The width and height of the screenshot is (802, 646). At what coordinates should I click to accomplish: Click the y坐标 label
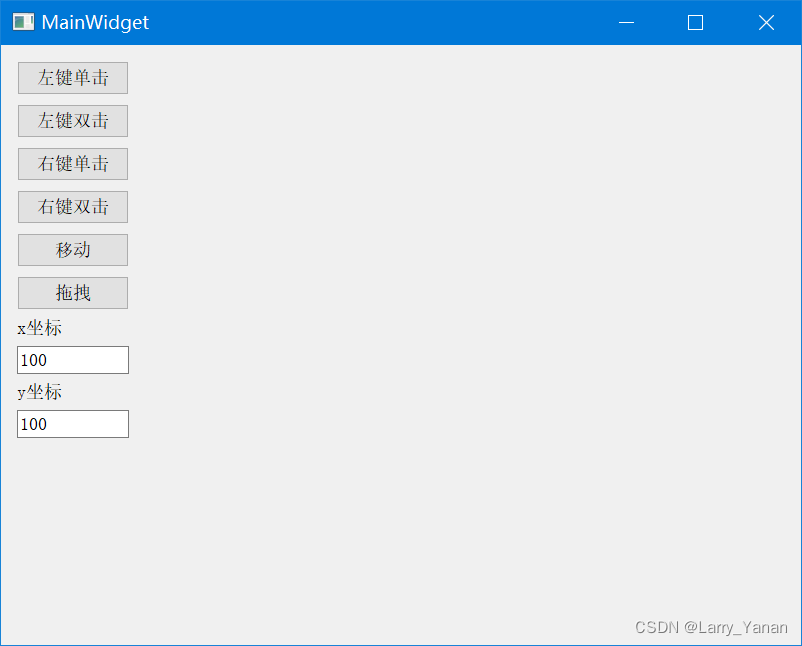(x=39, y=392)
